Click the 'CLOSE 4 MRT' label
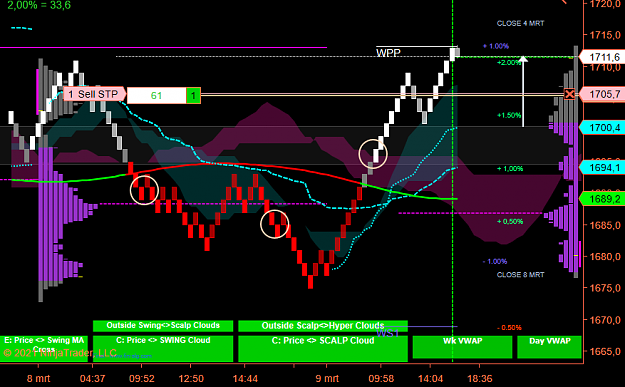This screenshot has height=387, width=625. pos(520,24)
